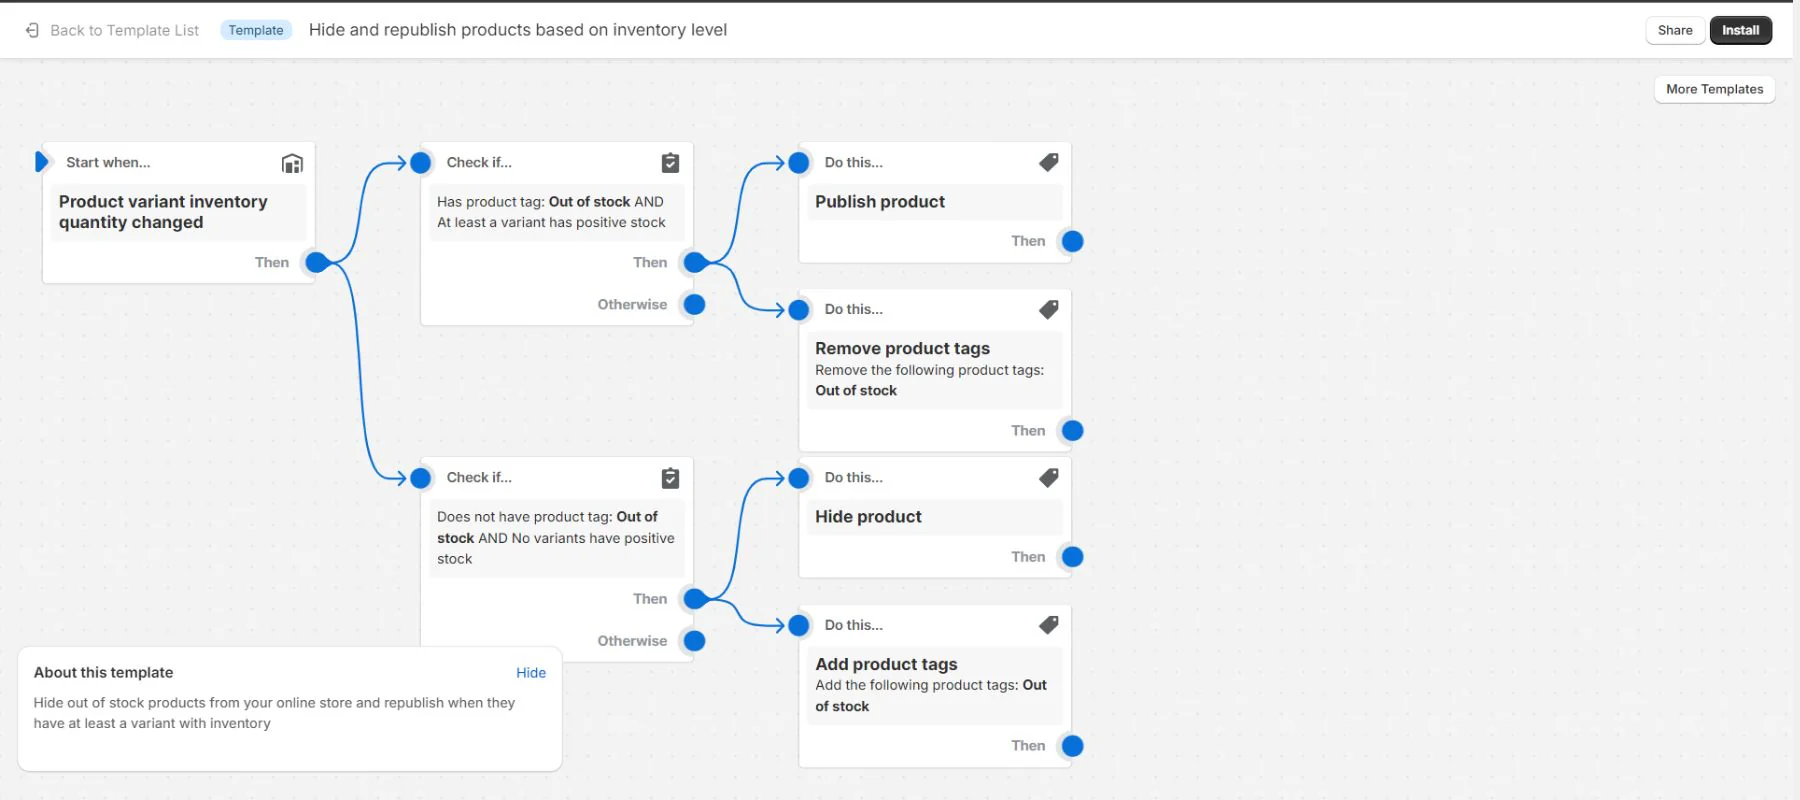Open More Templates
This screenshot has height=800, width=1800.
click(x=1714, y=89)
